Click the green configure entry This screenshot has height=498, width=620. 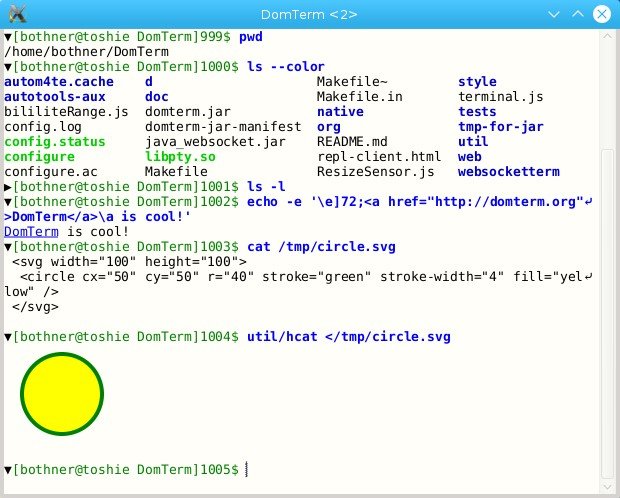click(x=39, y=157)
